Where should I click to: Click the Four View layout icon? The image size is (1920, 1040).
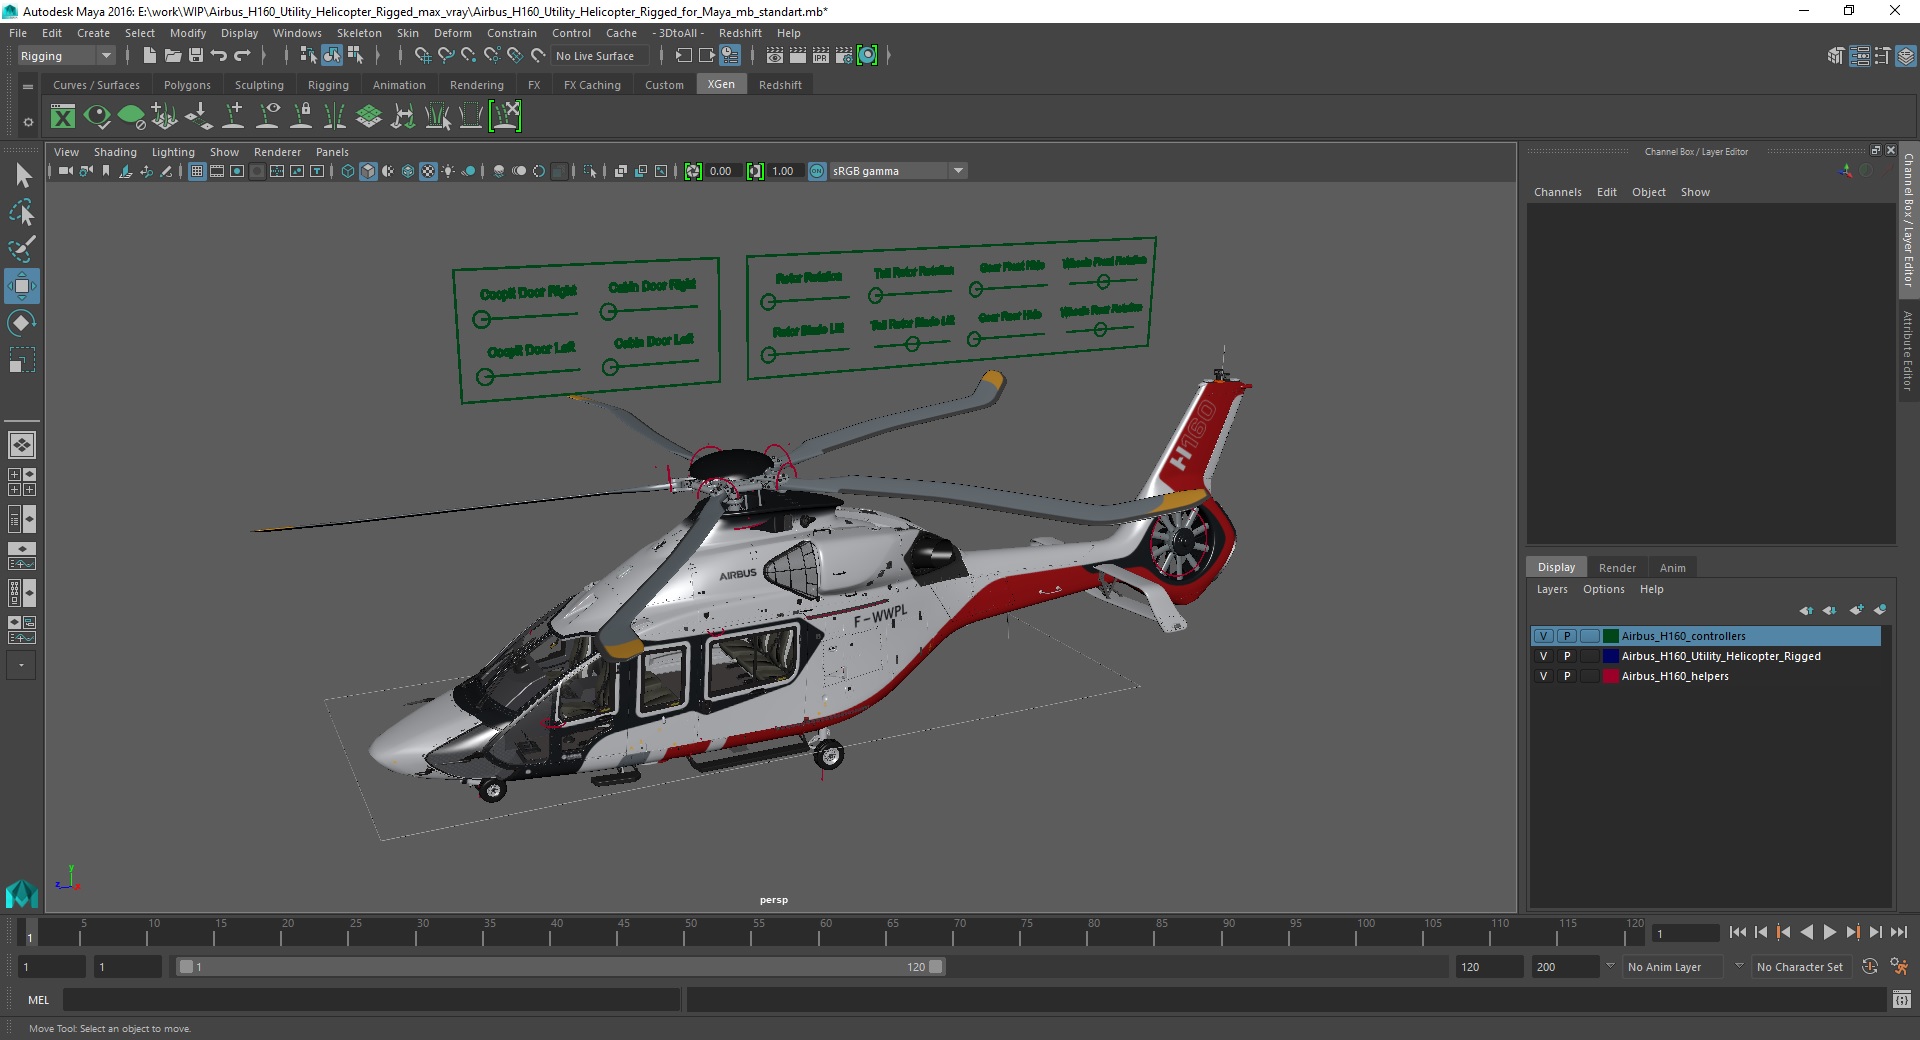pyautogui.click(x=22, y=482)
